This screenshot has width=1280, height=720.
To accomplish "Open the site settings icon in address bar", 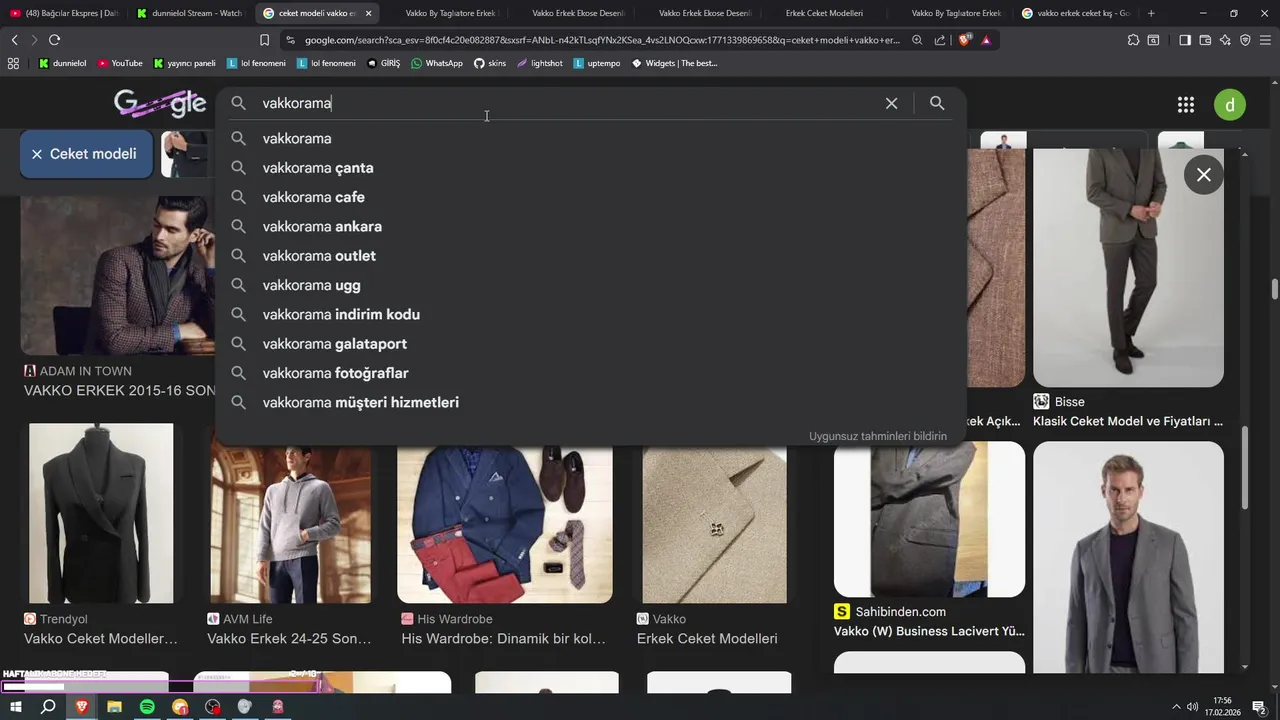I will pyautogui.click(x=290, y=40).
